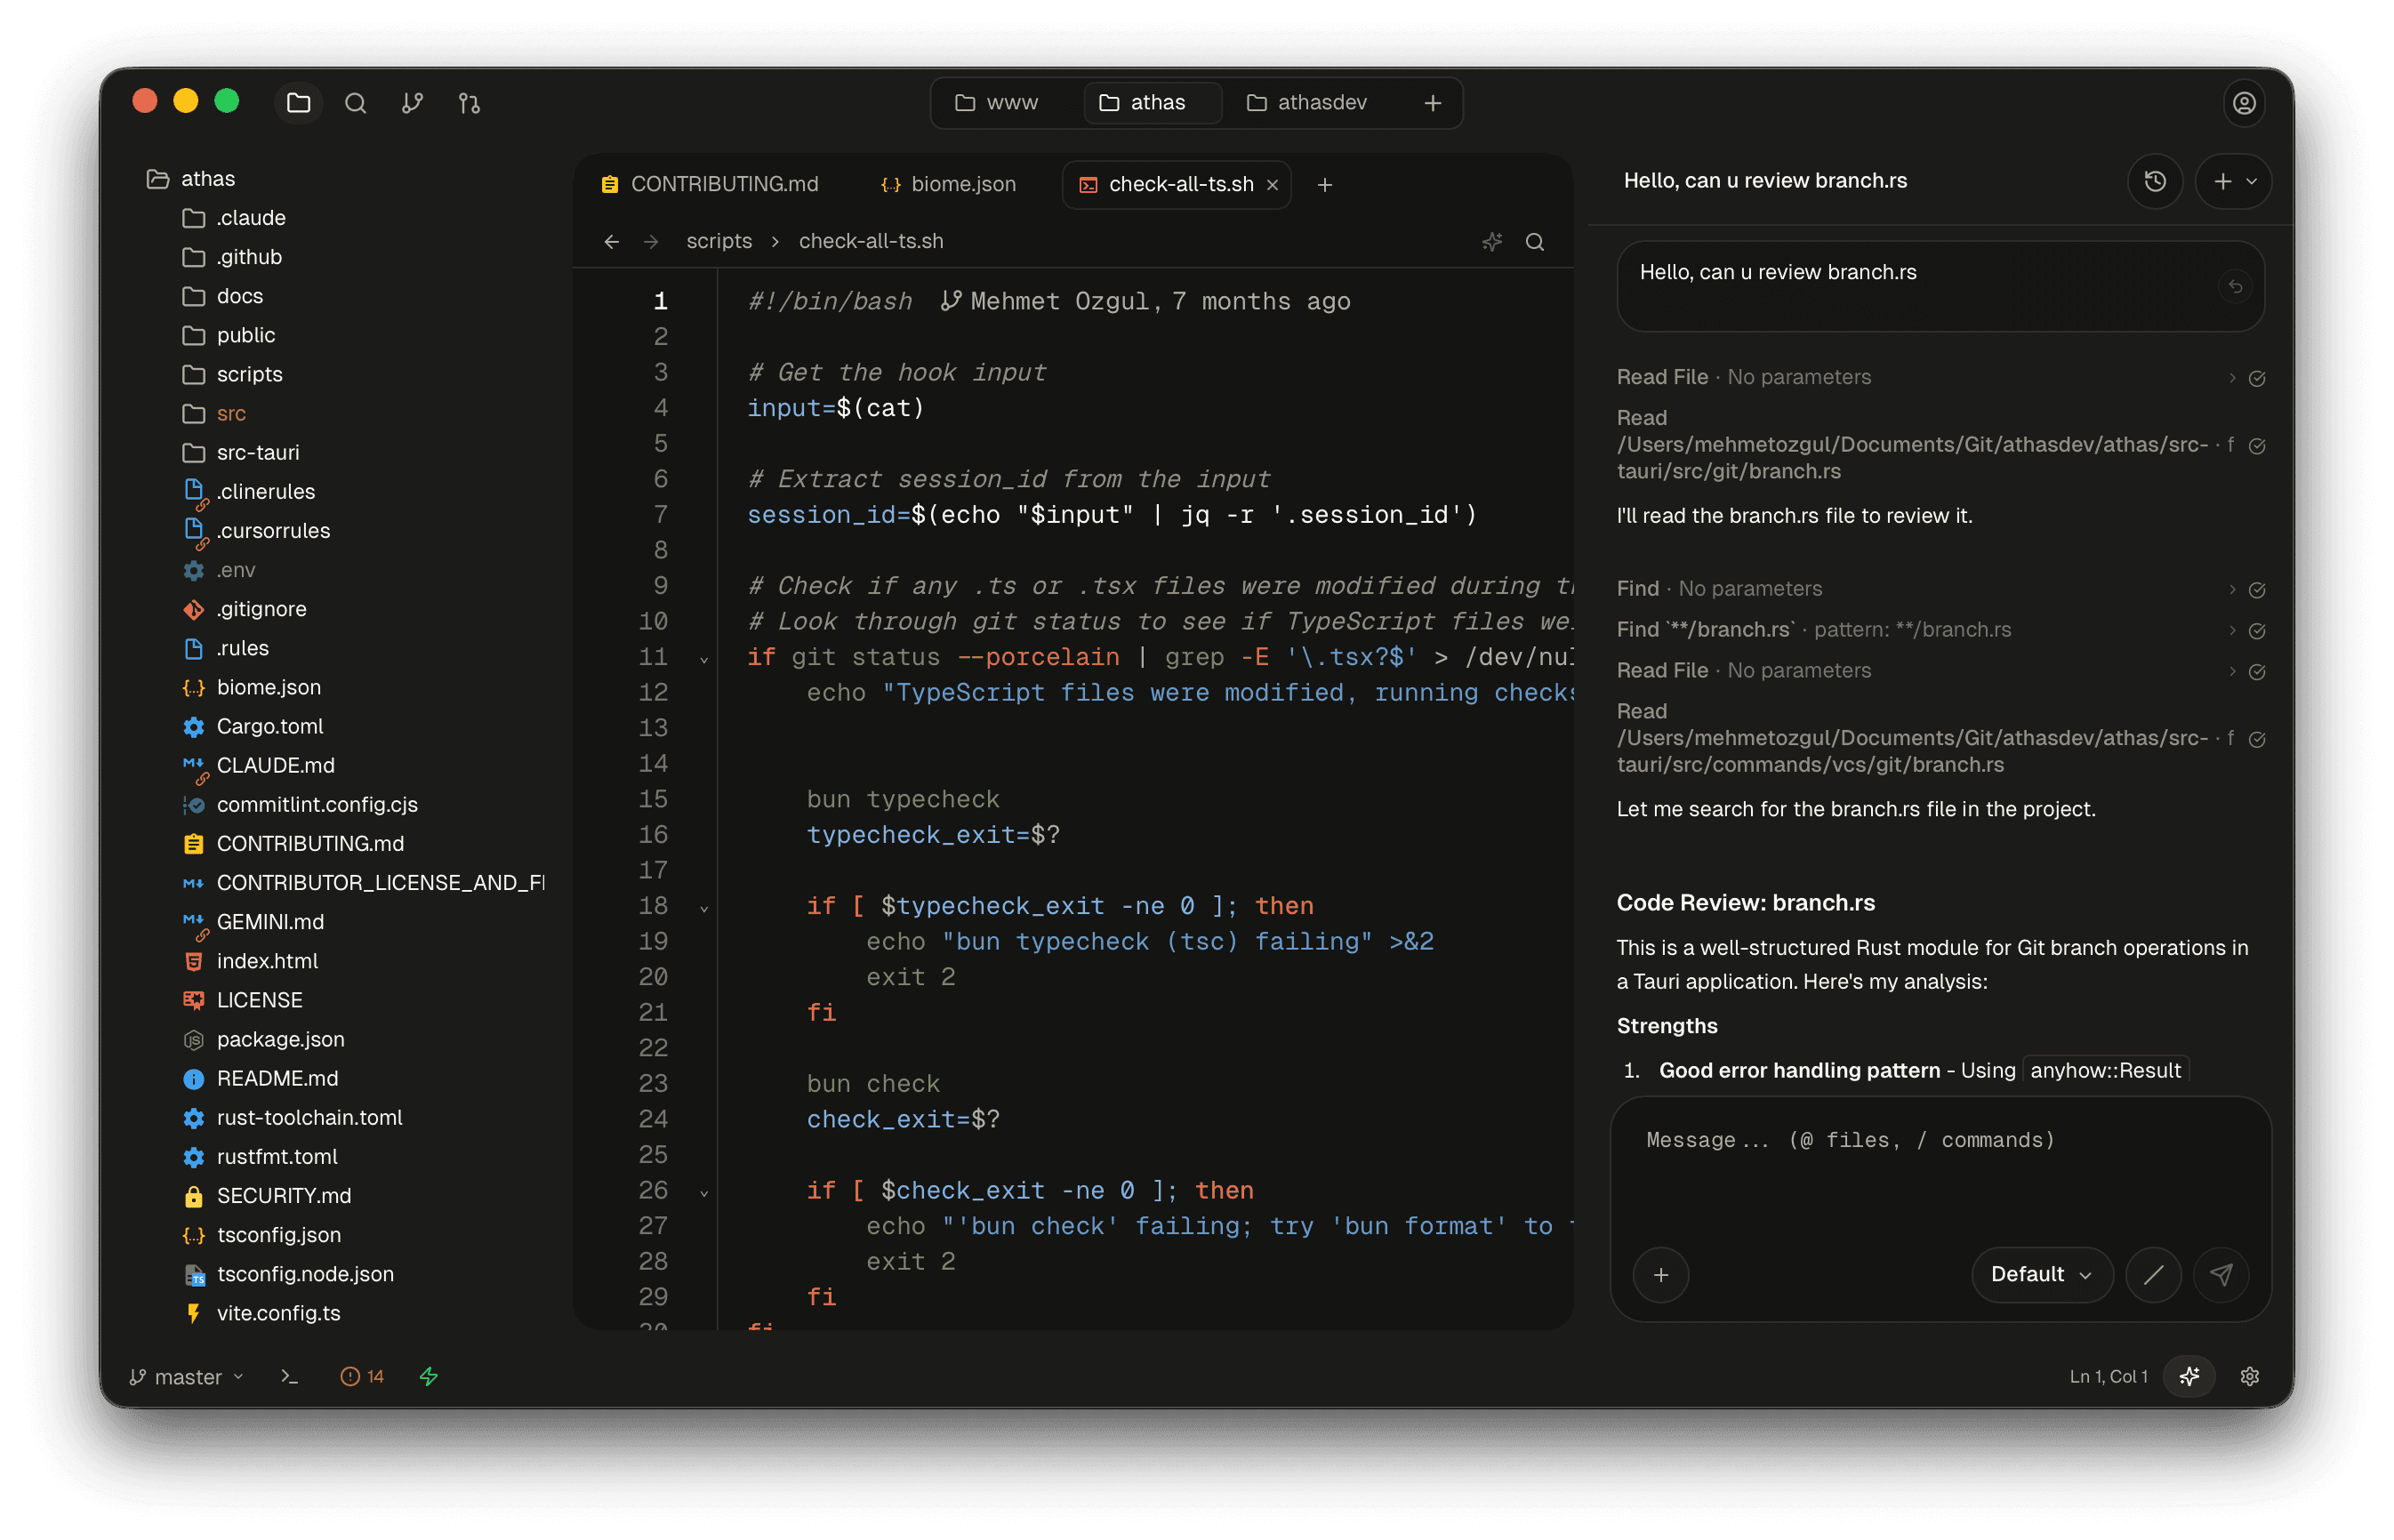Open the new chat plus dropdown

[x=2233, y=181]
